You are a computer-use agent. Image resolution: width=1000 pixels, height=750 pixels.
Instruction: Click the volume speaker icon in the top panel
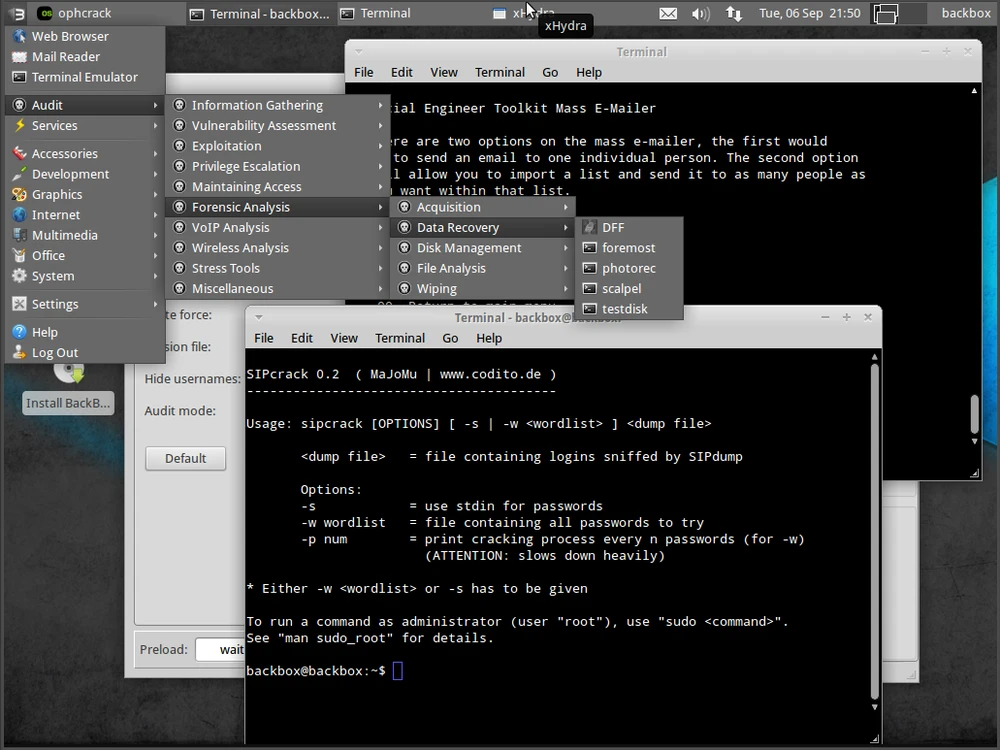tap(700, 14)
